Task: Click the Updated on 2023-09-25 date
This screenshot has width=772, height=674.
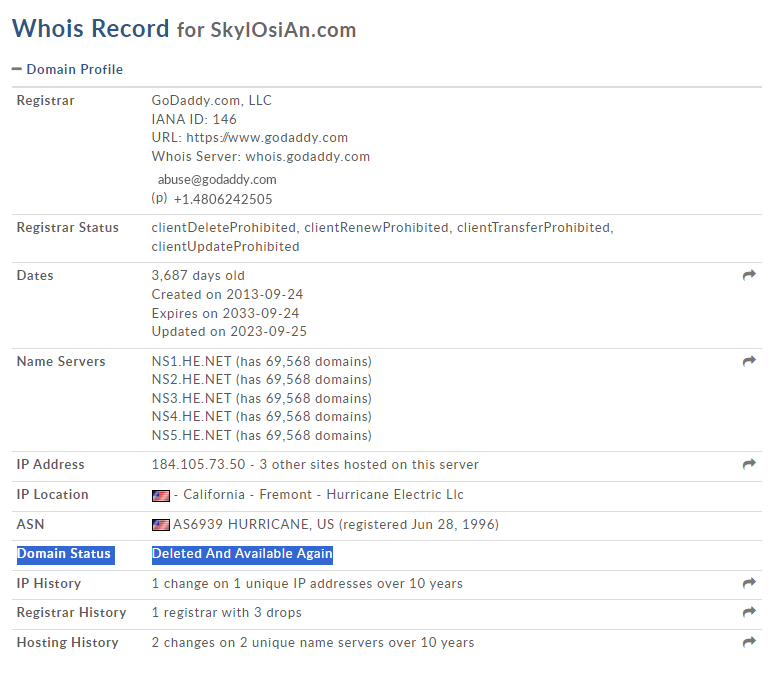Action: [229, 332]
